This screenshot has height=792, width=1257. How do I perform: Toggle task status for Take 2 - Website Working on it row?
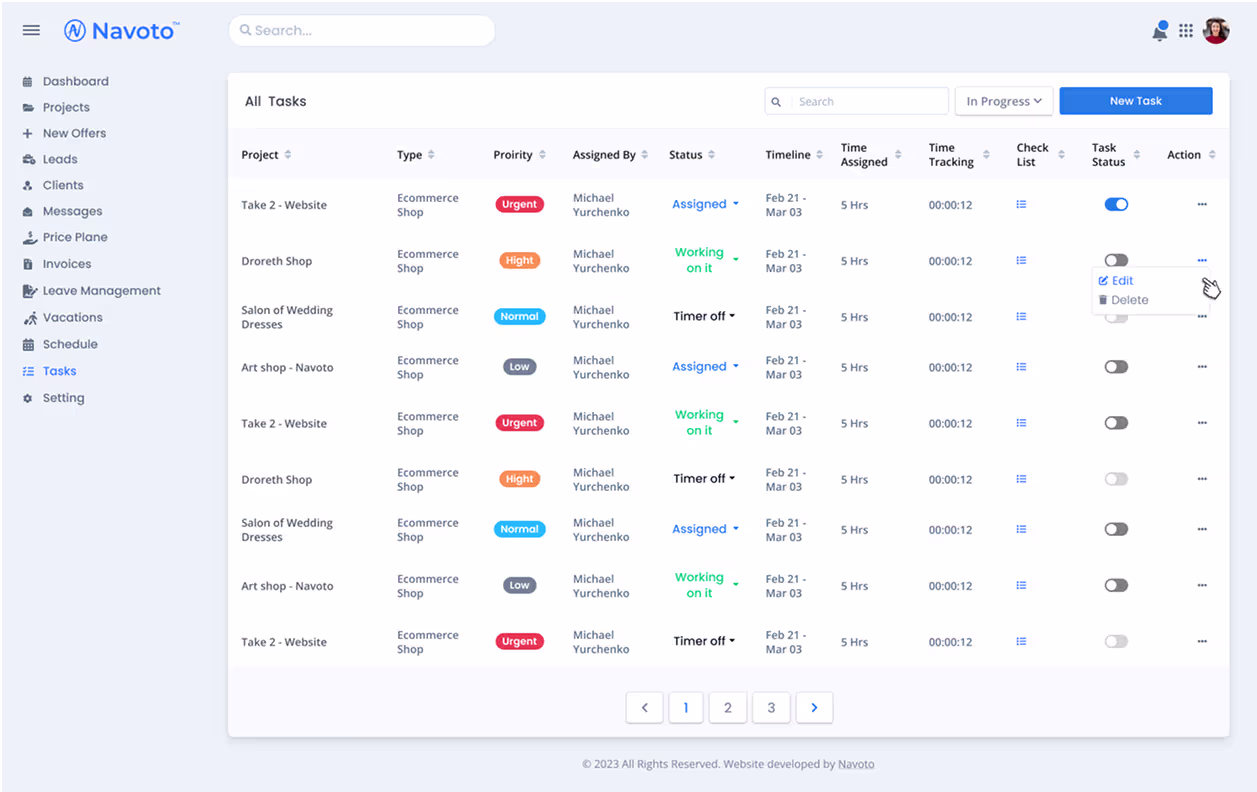click(1116, 423)
